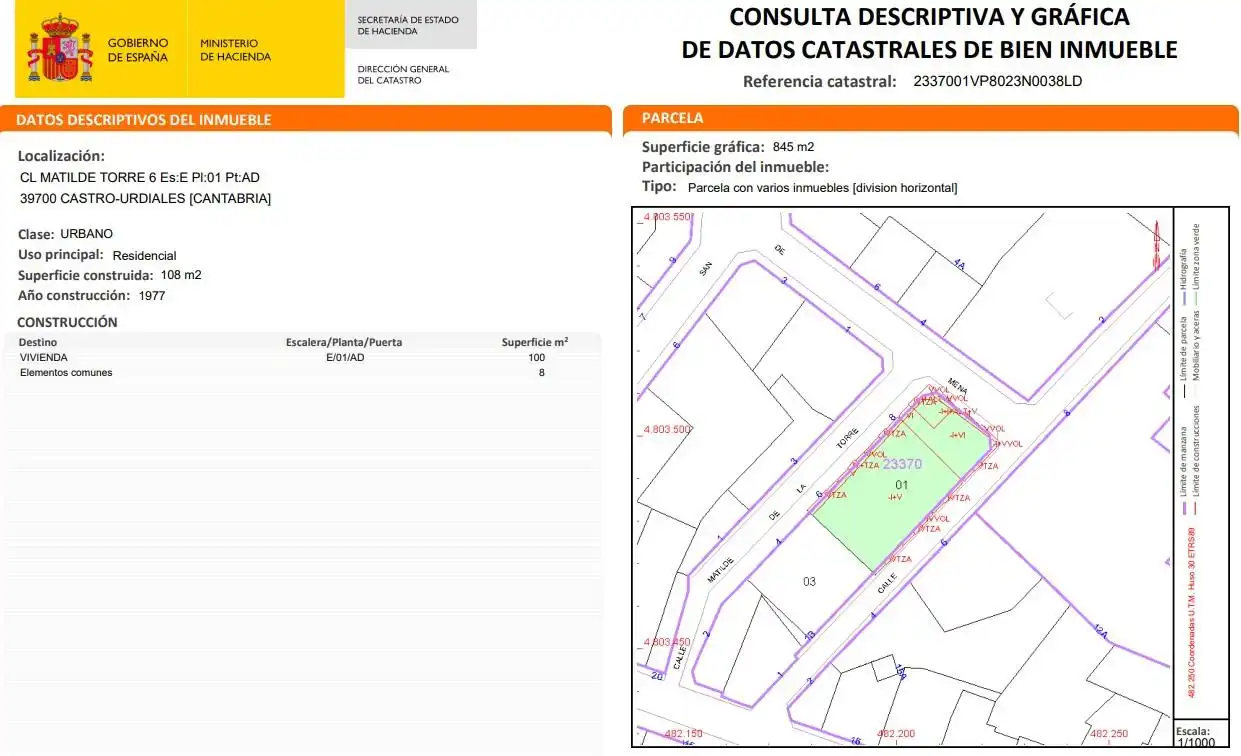Click the block number 23370 on map
Viewport: 1241px width, 756px height.
coord(903,464)
